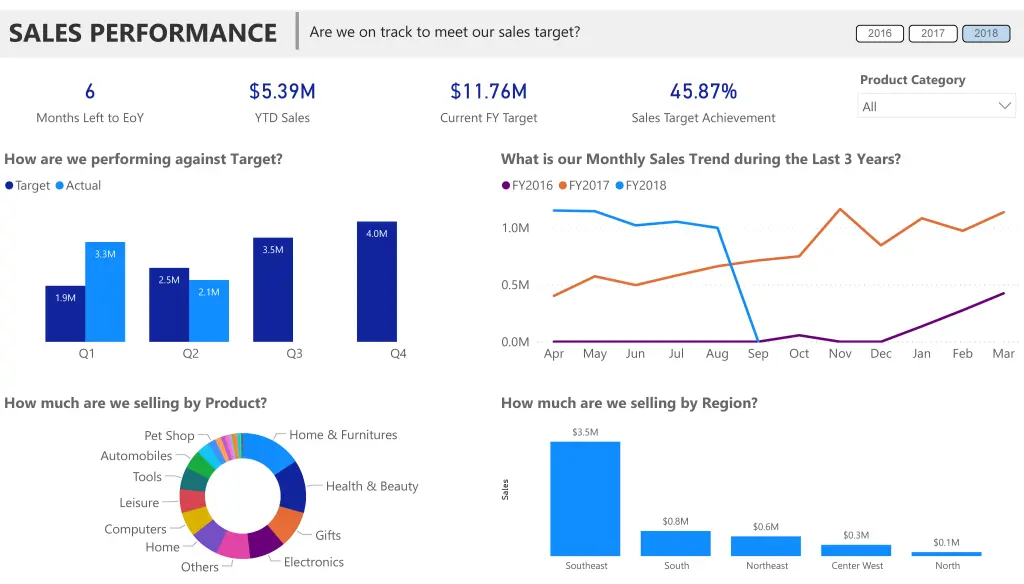Click the North region bar
The image size is (1024, 584).
pos(946,554)
